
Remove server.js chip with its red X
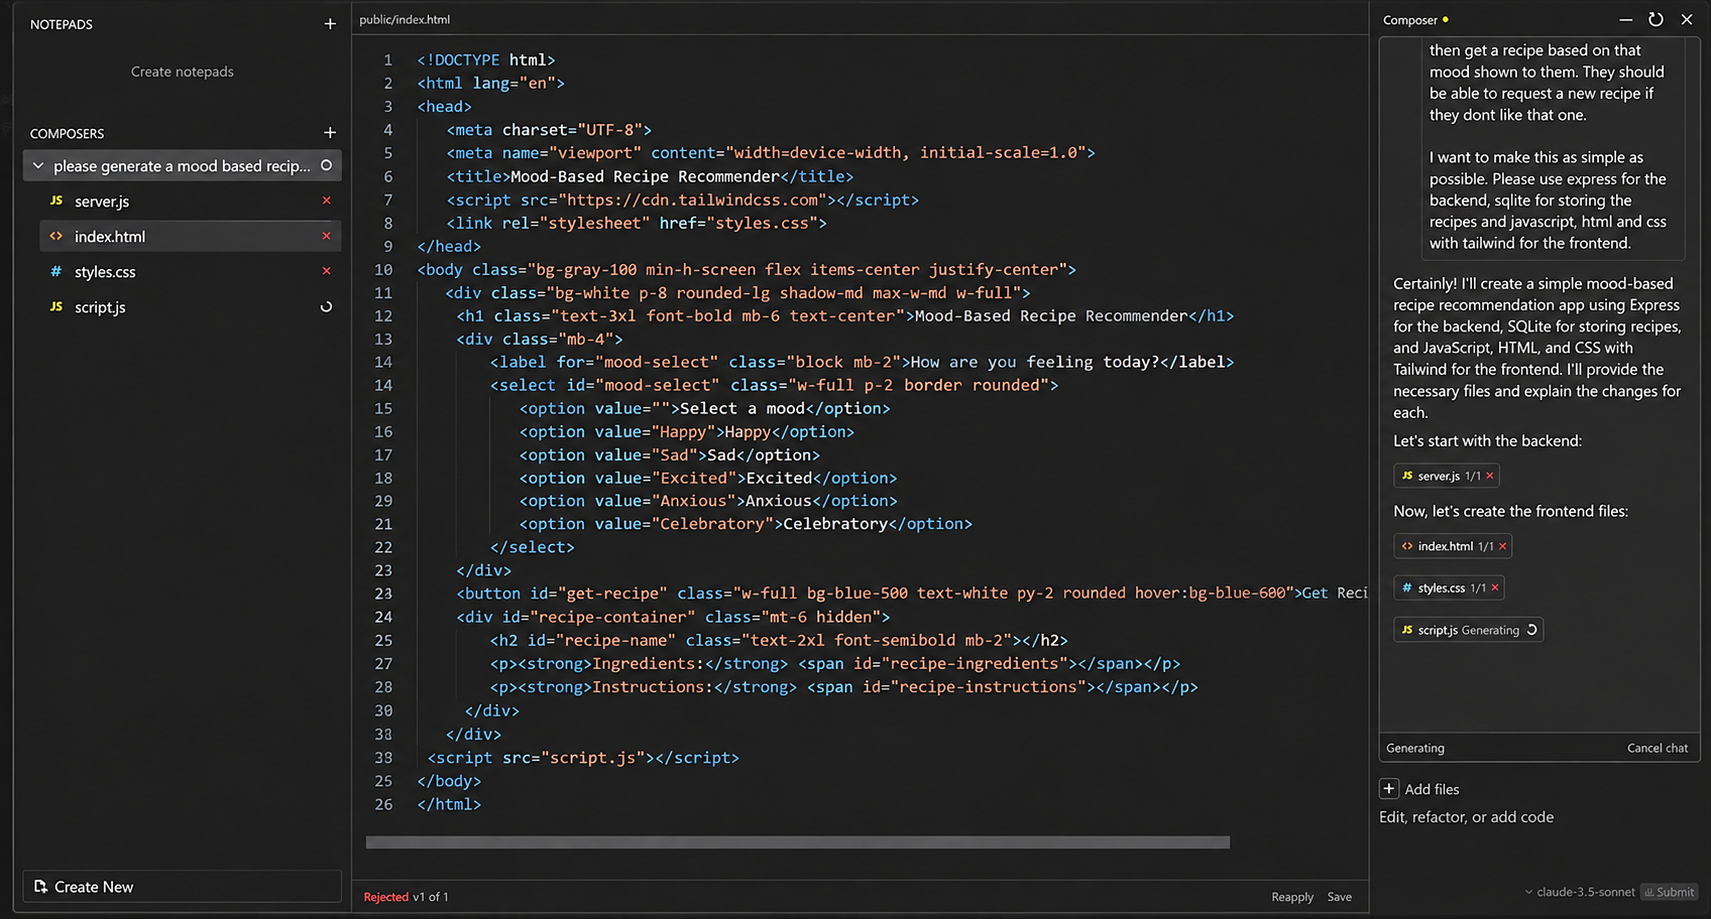click(x=1490, y=476)
